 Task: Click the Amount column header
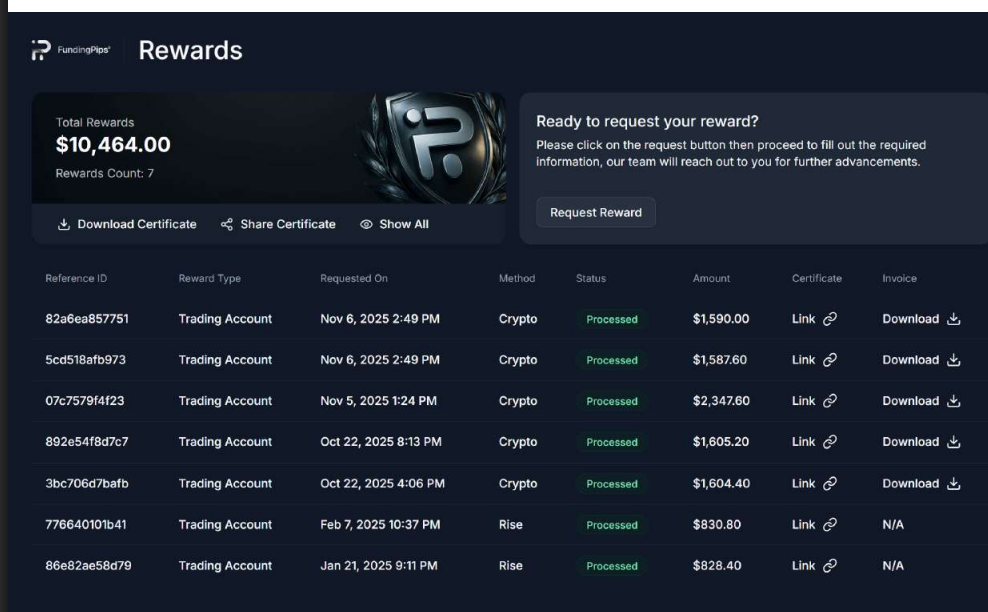point(711,278)
